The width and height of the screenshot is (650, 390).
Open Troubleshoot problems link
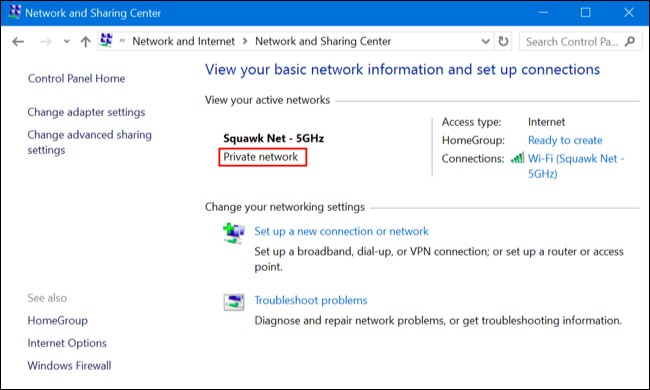(311, 300)
